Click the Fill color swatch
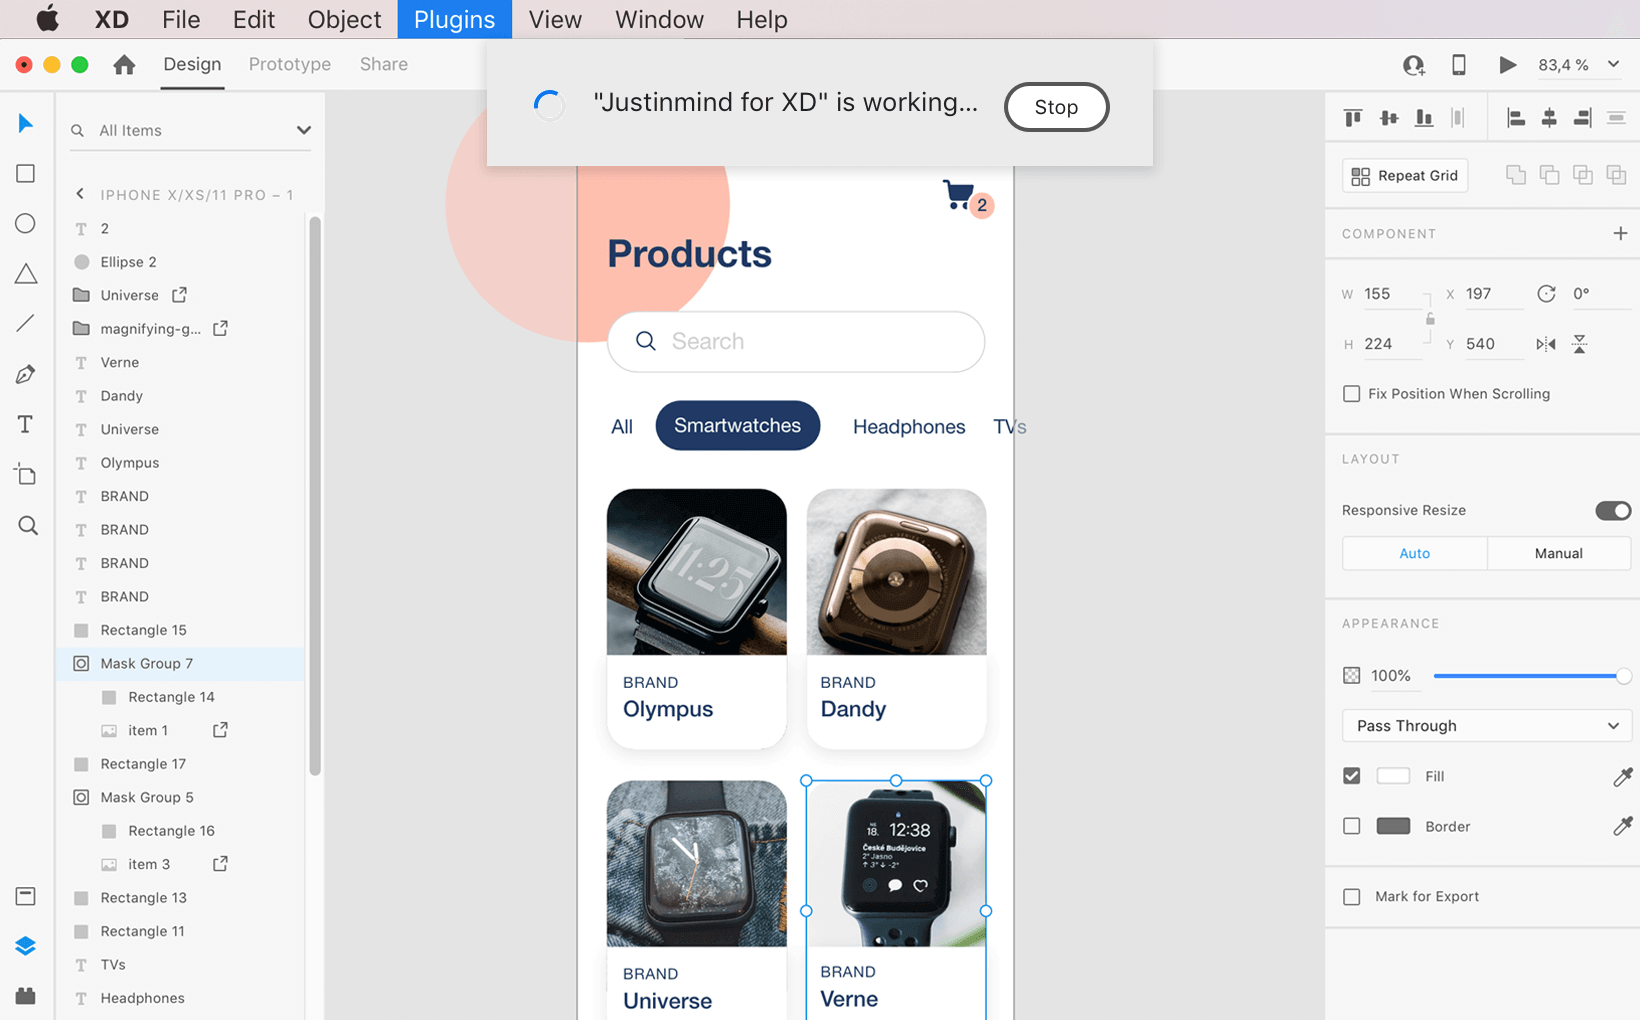 1392,776
